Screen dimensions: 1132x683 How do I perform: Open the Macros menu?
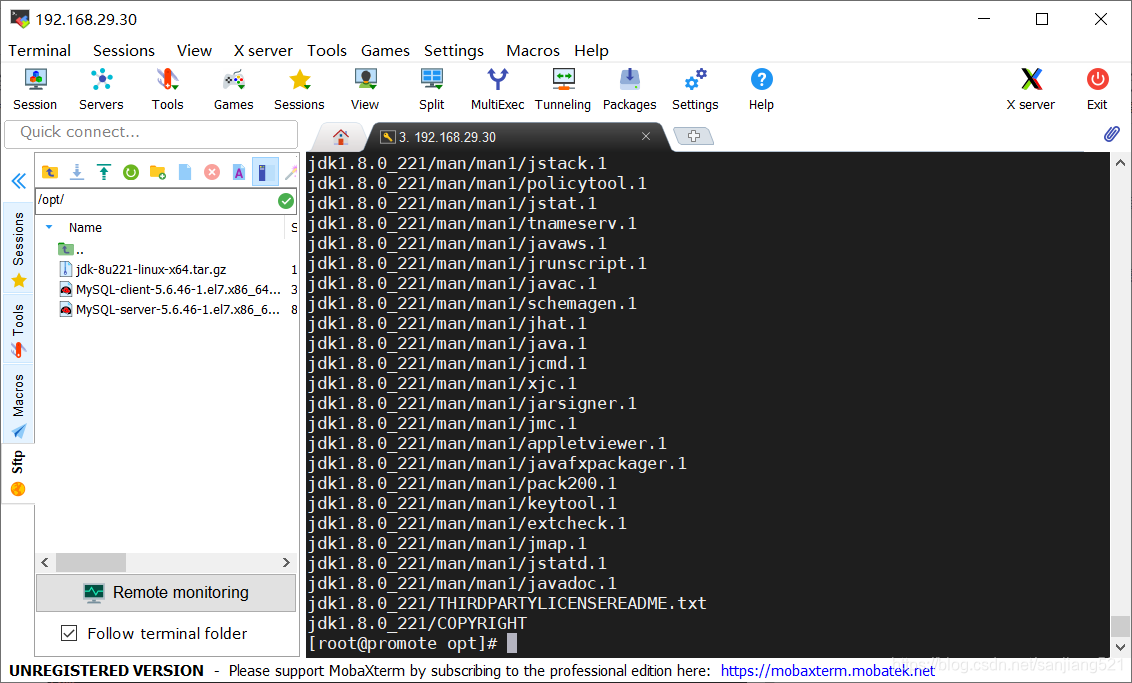[x=533, y=51]
